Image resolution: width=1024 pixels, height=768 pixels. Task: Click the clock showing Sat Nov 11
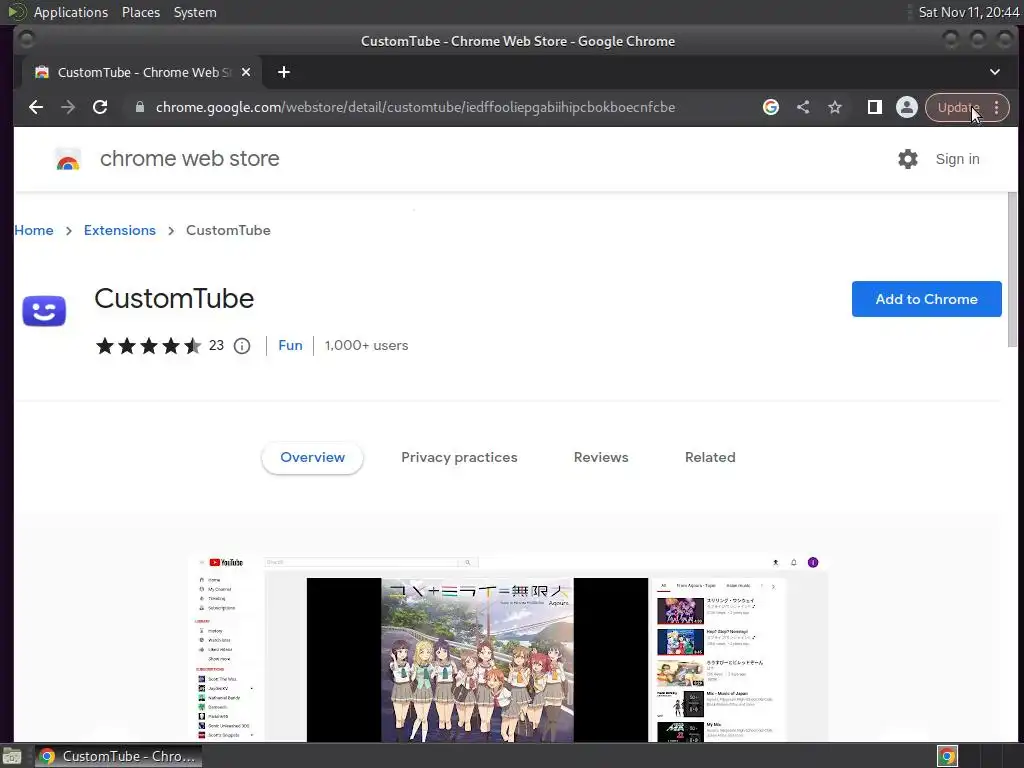pyautogui.click(x=968, y=12)
